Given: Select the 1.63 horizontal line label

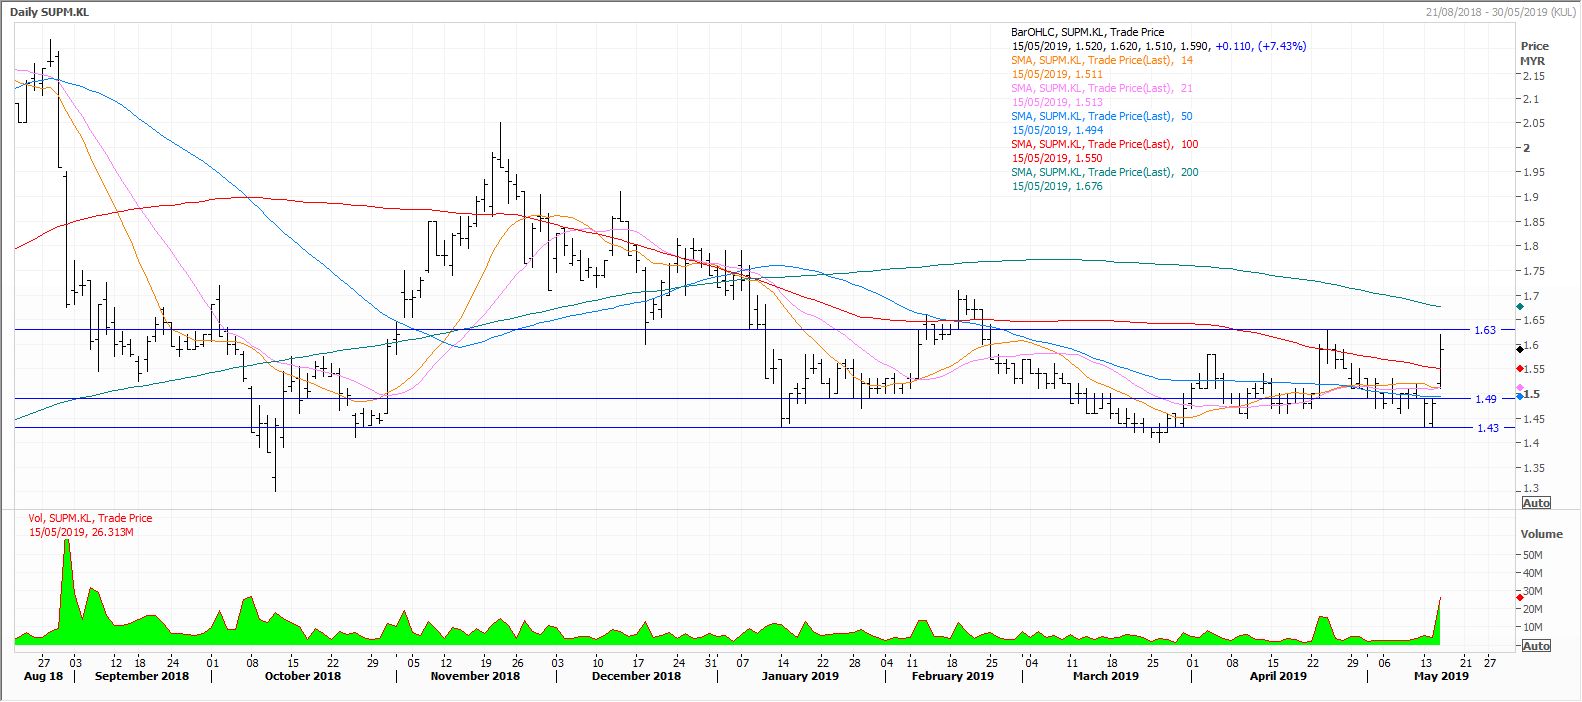Looking at the screenshot, I should pyautogui.click(x=1485, y=330).
